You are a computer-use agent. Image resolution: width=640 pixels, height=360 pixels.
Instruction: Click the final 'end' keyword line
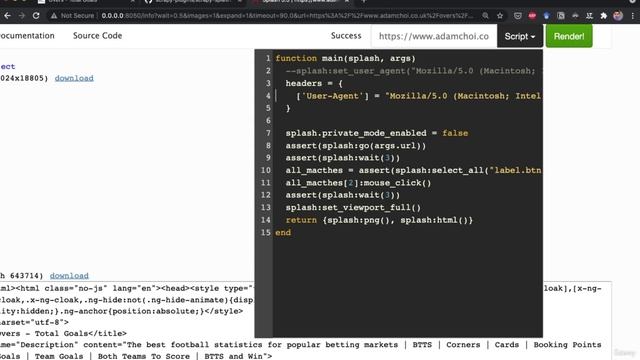(283, 233)
